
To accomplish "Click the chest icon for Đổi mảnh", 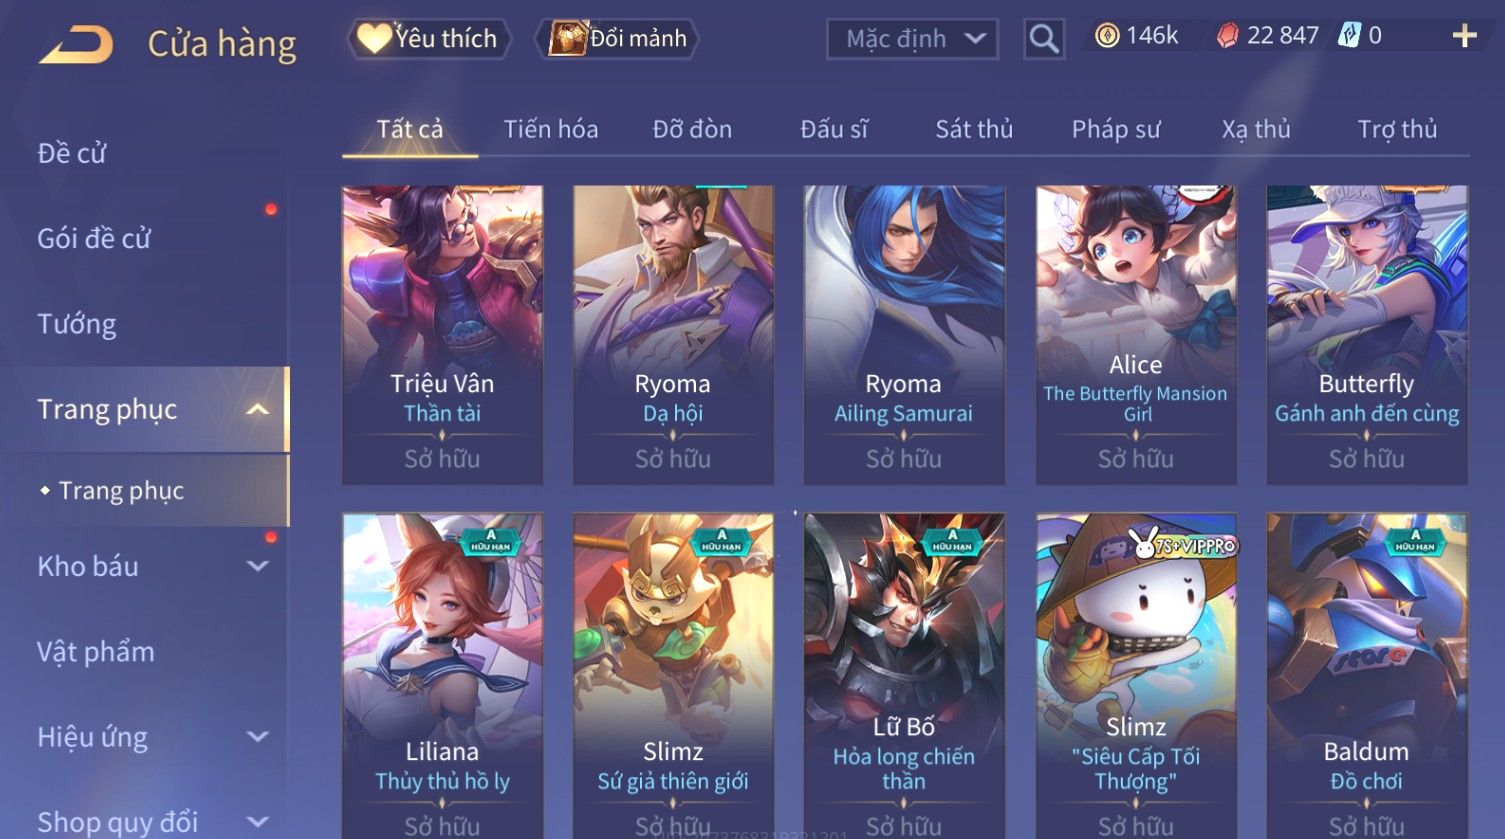I will coord(567,38).
